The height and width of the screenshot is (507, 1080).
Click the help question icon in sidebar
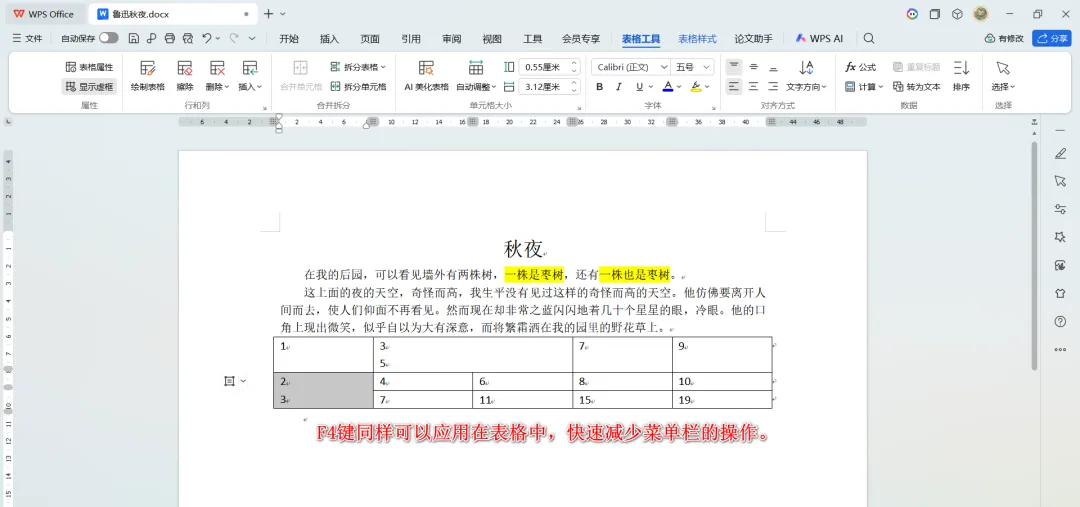point(1060,321)
